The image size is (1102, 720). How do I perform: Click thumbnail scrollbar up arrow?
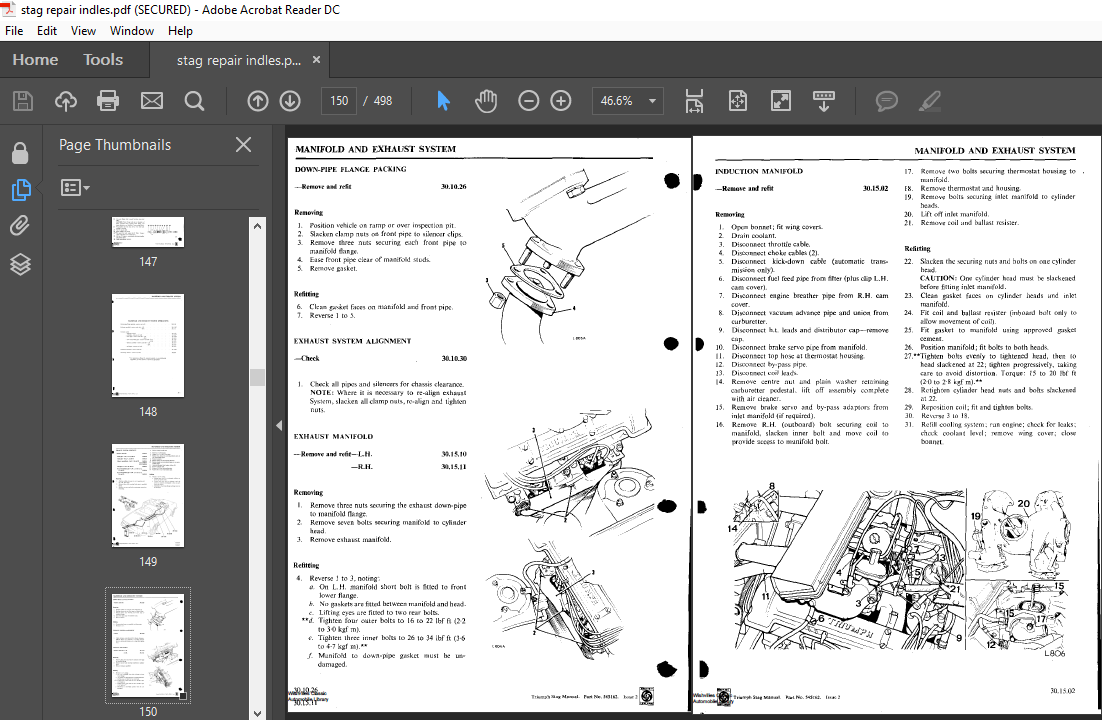[257, 226]
